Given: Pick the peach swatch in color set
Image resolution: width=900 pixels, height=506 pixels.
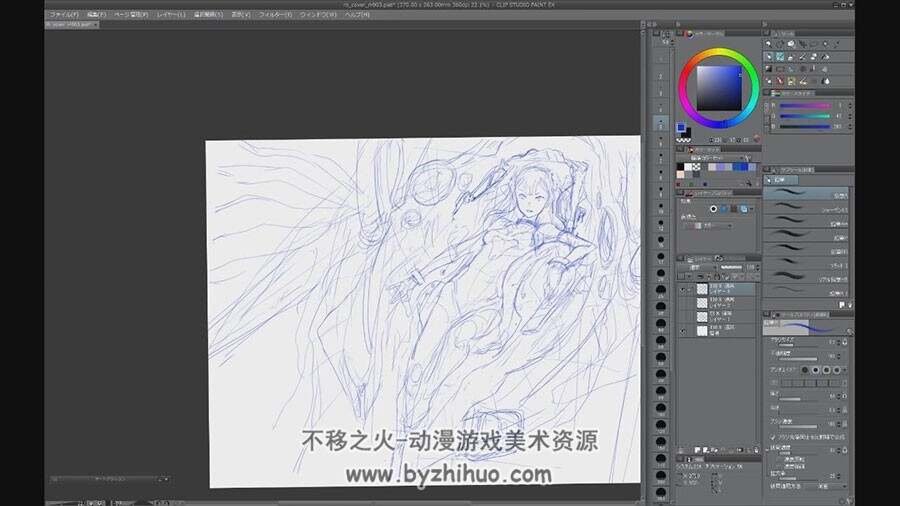Looking at the screenshot, I should [680, 174].
